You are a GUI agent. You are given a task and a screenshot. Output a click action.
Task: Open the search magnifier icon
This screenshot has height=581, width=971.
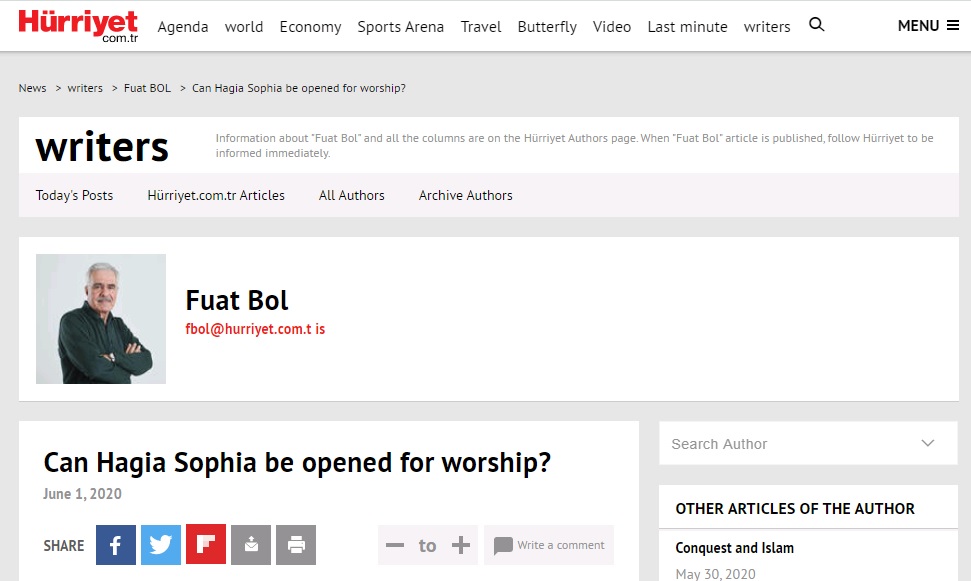click(817, 25)
